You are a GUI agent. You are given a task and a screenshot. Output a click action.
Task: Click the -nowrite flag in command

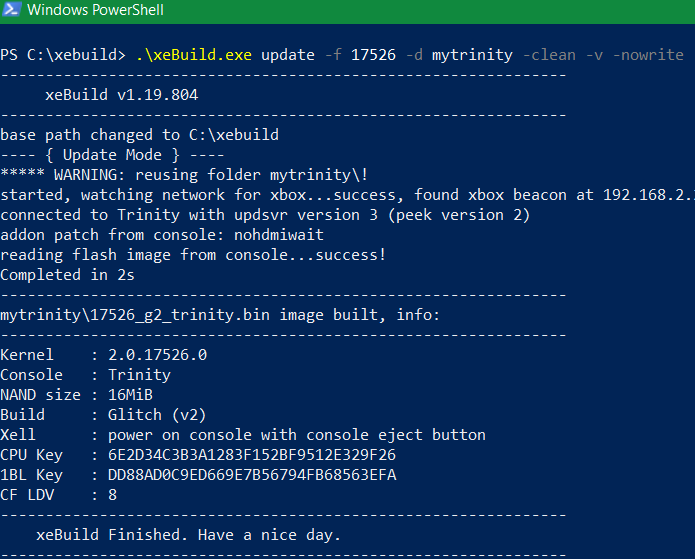click(648, 55)
